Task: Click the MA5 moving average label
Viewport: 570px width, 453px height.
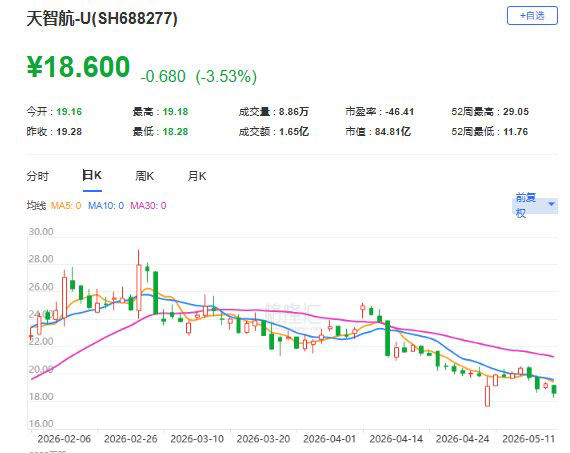Action: (66, 206)
